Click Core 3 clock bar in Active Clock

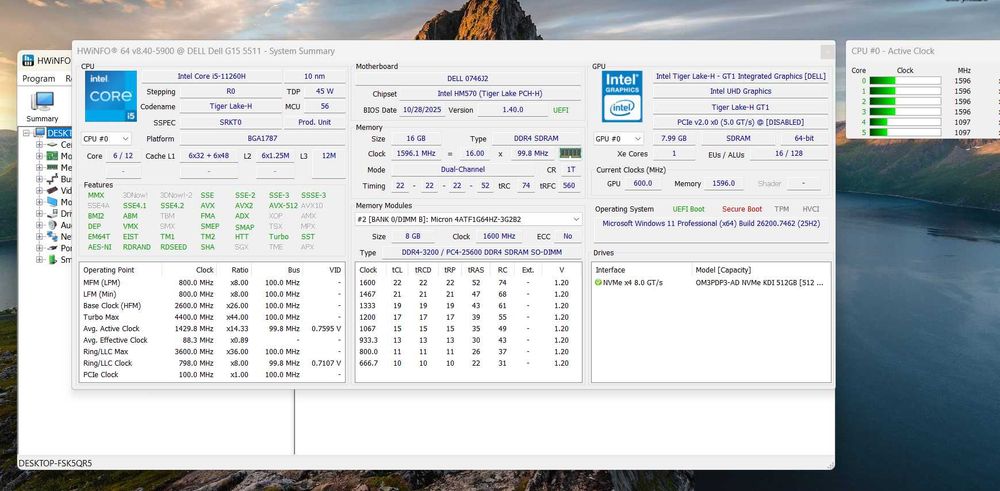(905, 112)
